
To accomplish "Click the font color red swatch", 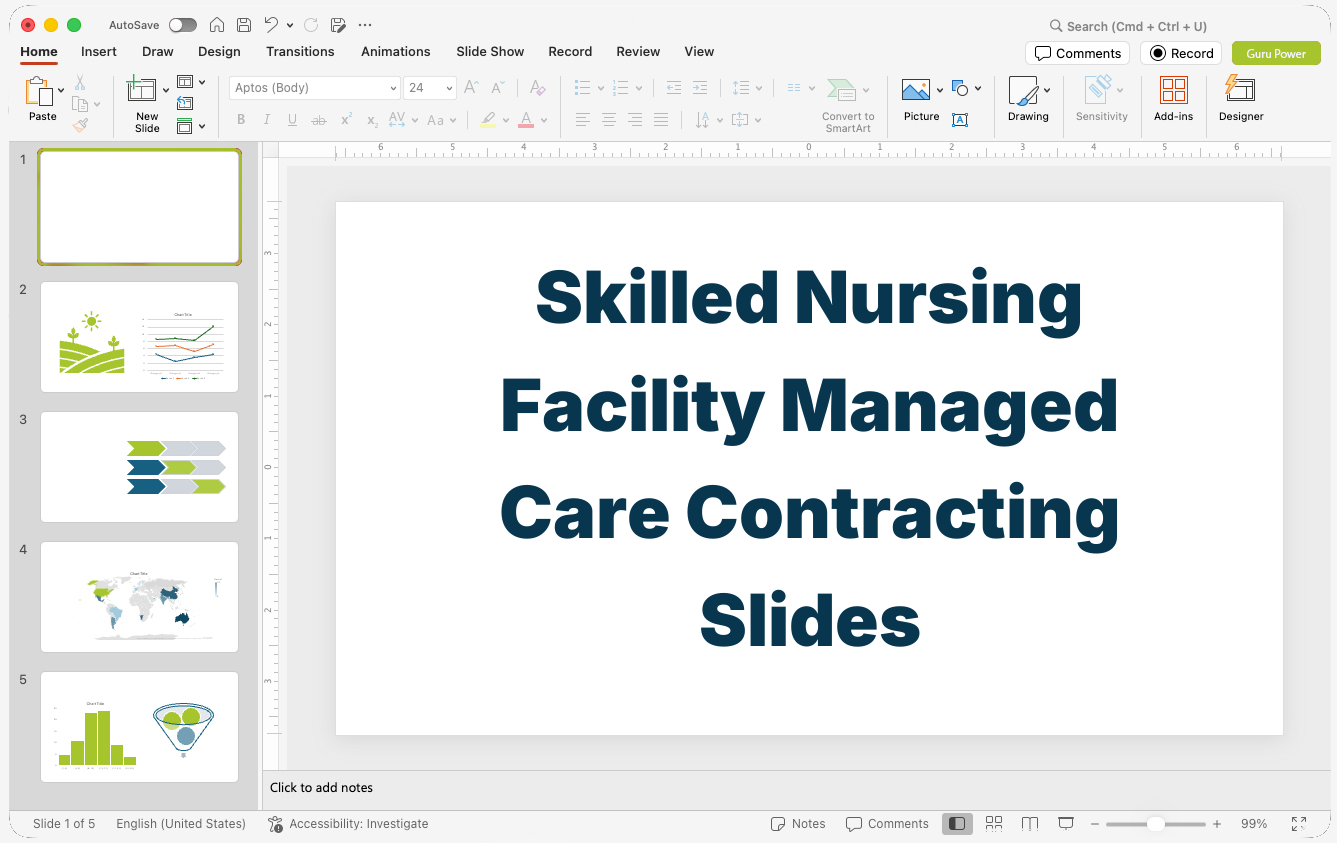I will (526, 120).
